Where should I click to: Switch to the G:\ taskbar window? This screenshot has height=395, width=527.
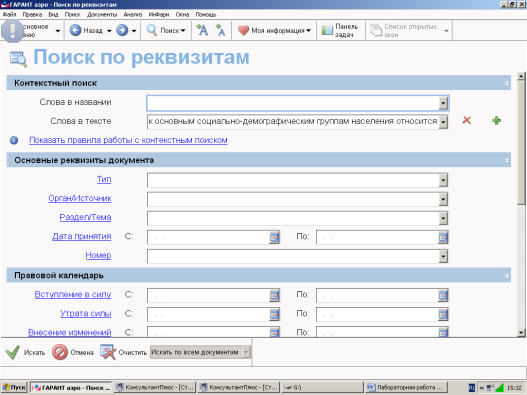point(322,388)
